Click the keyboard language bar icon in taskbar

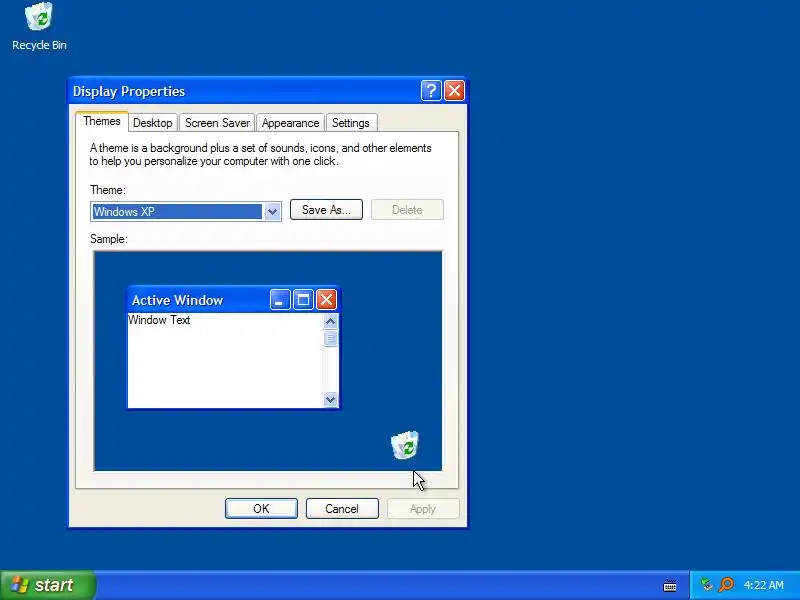pos(670,585)
